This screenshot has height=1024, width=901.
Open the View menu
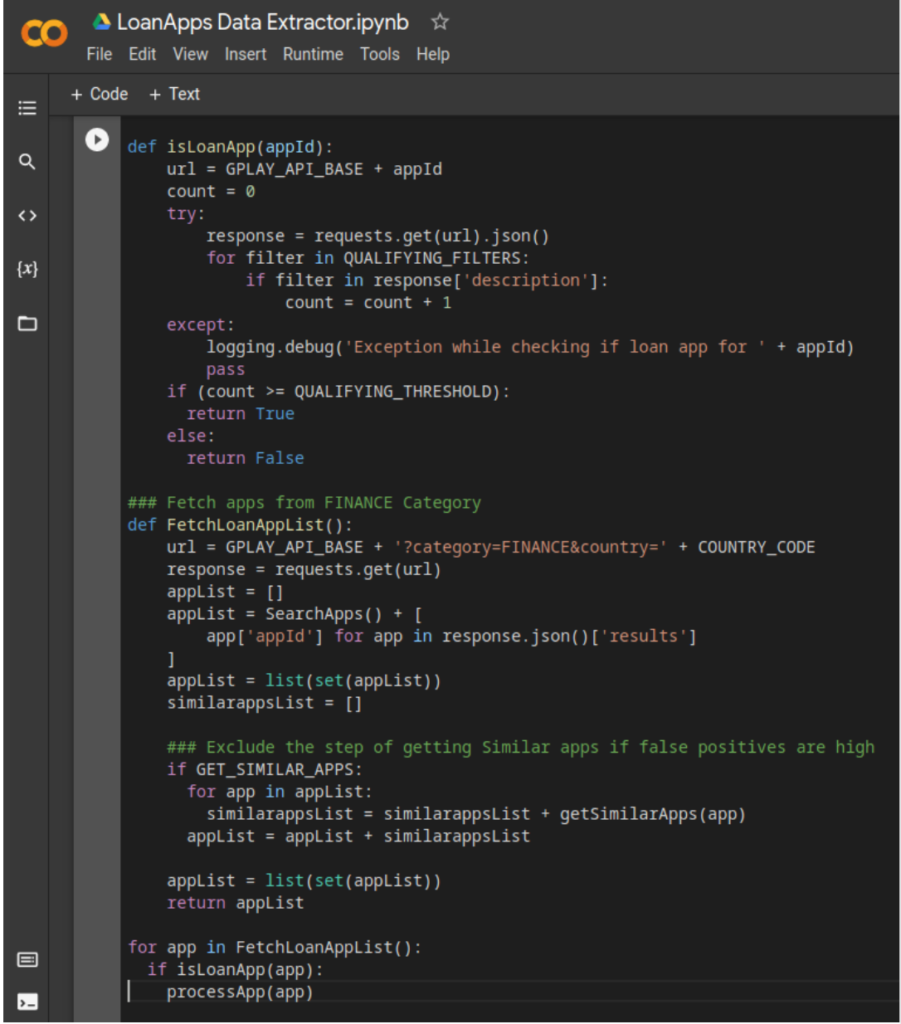click(x=190, y=54)
